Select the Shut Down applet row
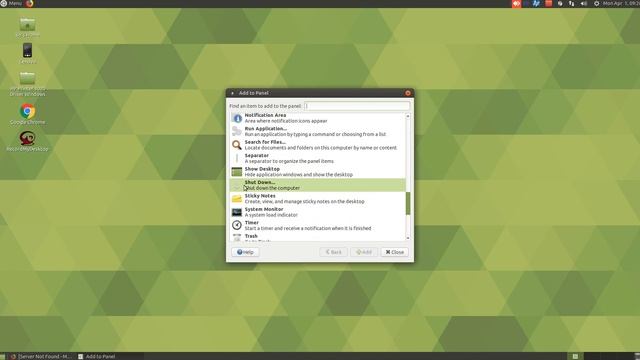Image resolution: width=640 pixels, height=360 pixels. [318, 185]
